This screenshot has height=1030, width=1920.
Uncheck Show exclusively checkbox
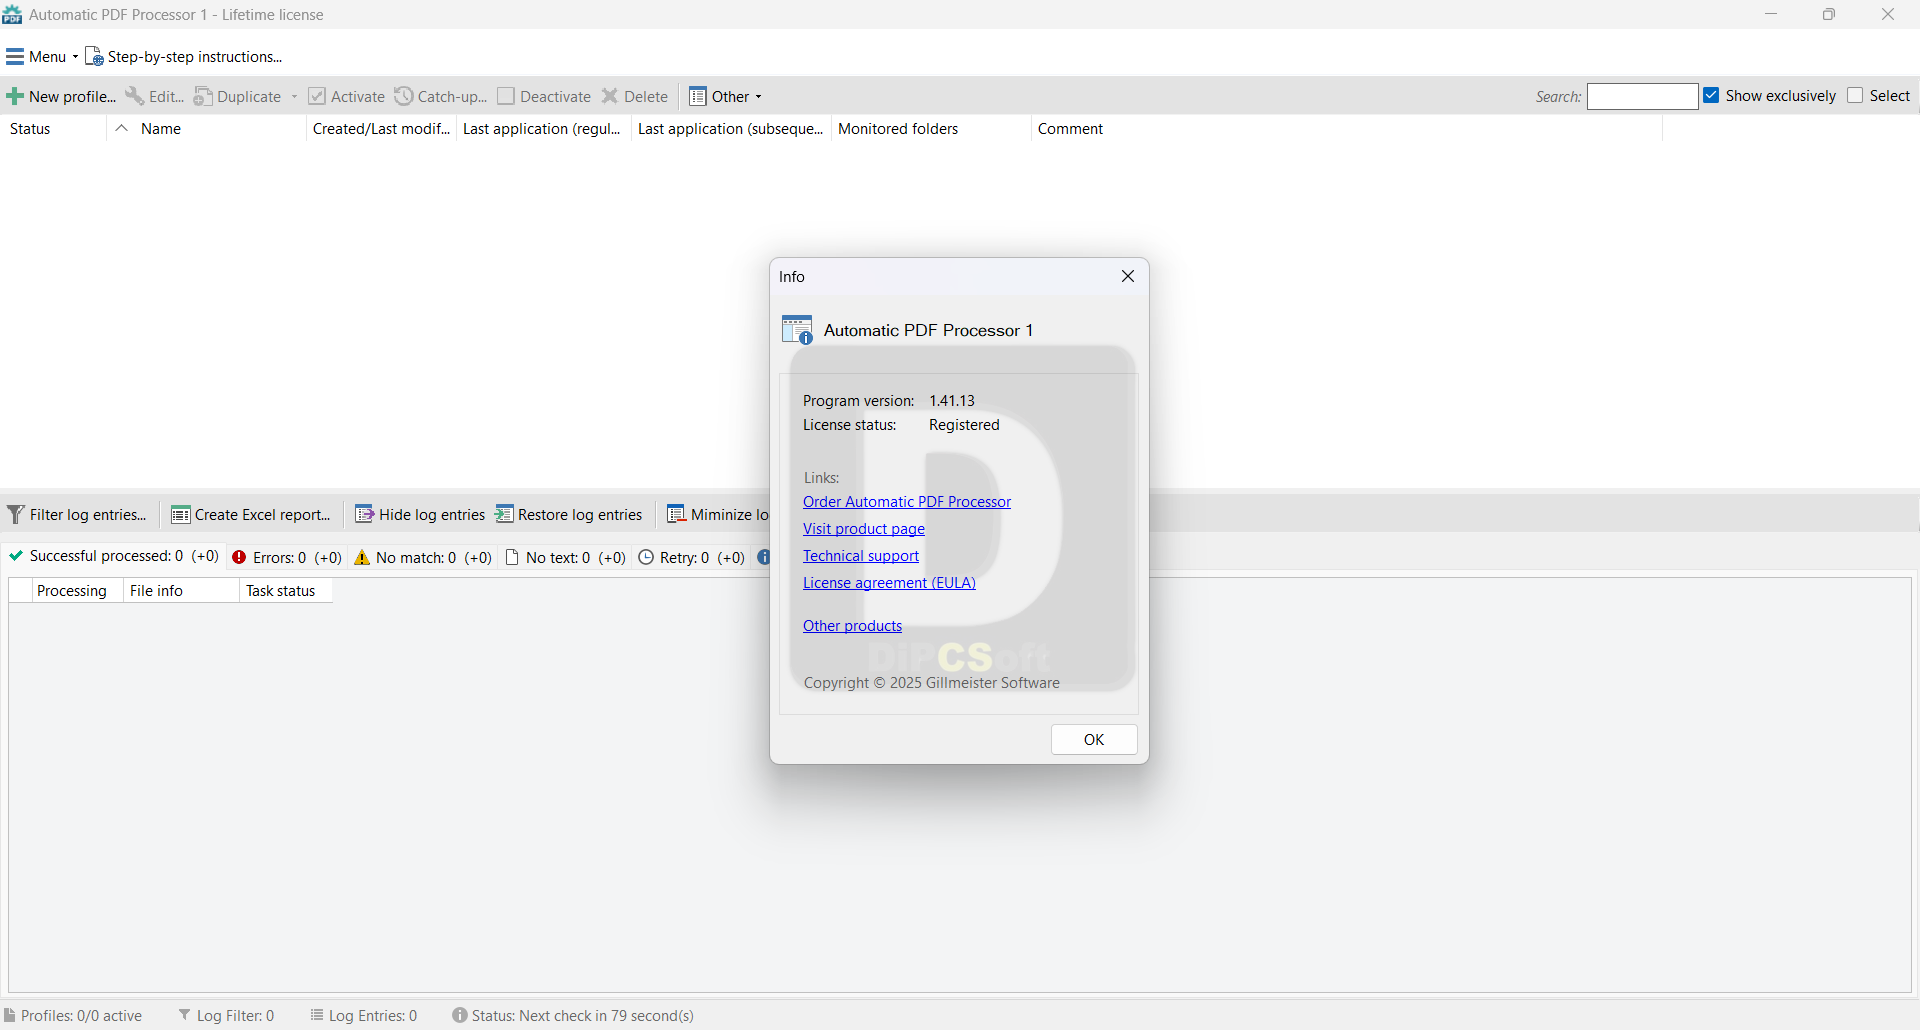coord(1712,96)
